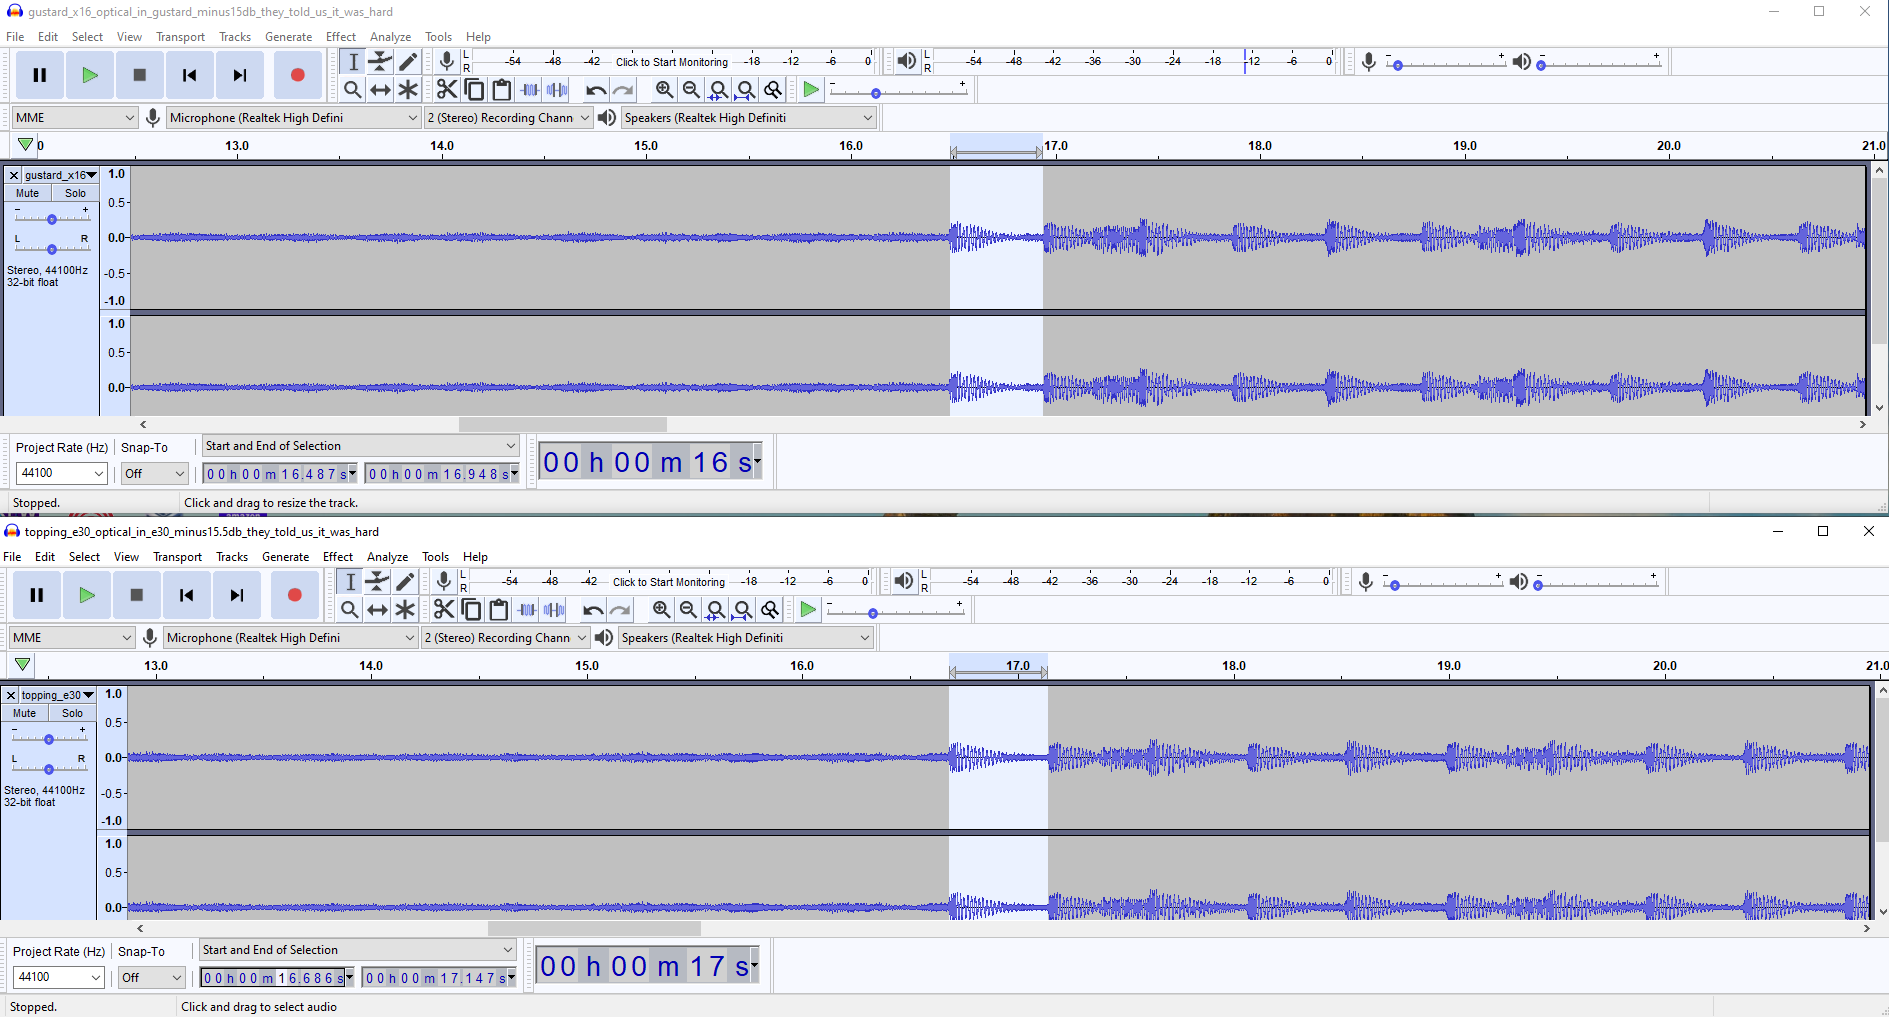Screen dimensions: 1889x1017
Task: Solo the topping_e30 track
Action: [x=72, y=713]
